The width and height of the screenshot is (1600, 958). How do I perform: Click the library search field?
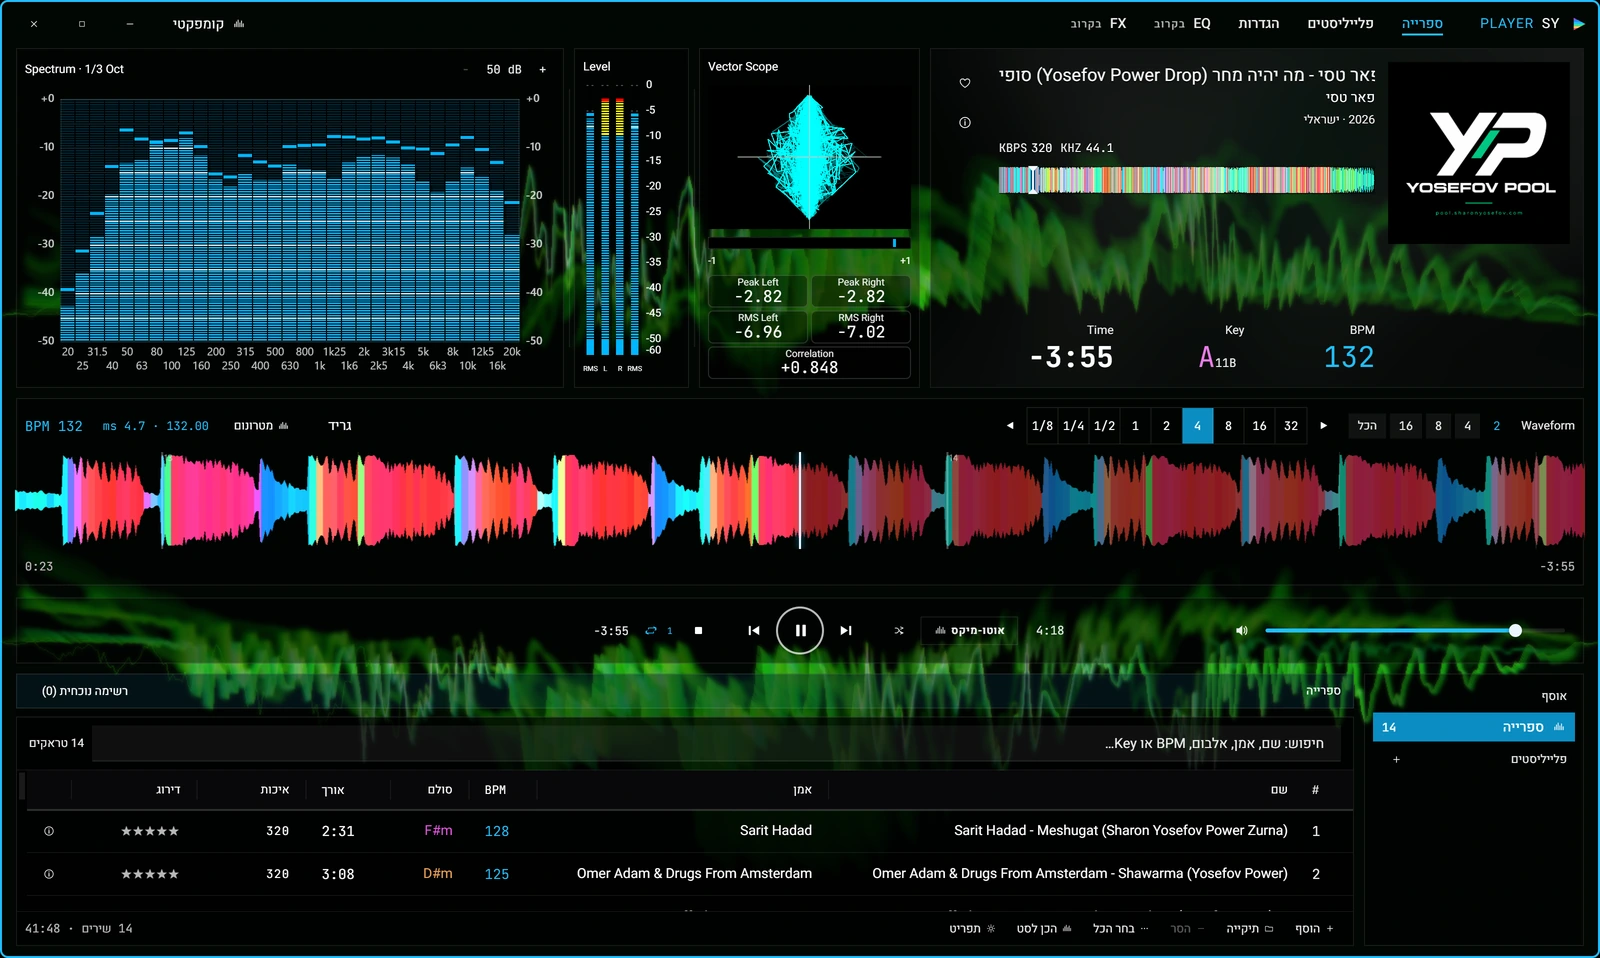(715, 744)
